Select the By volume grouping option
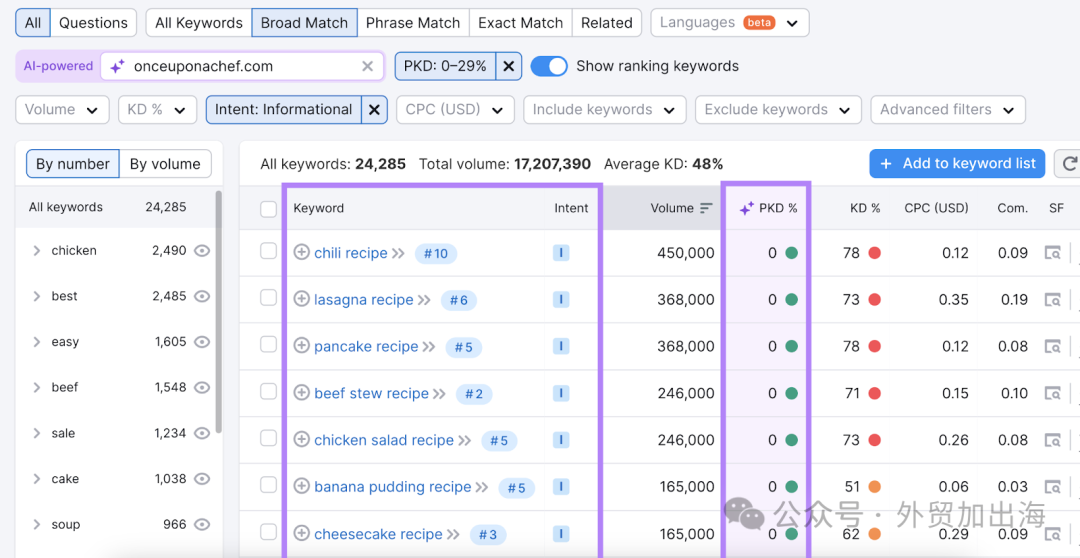Screen dimensions: 1080x558 165,164
